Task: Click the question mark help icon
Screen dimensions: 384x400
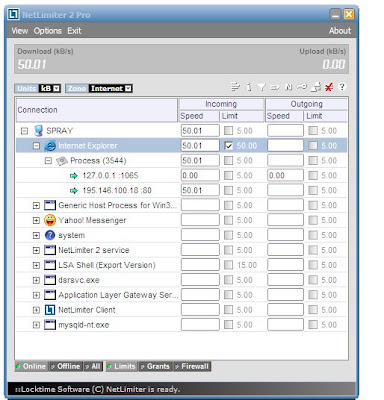Action: coord(342,87)
